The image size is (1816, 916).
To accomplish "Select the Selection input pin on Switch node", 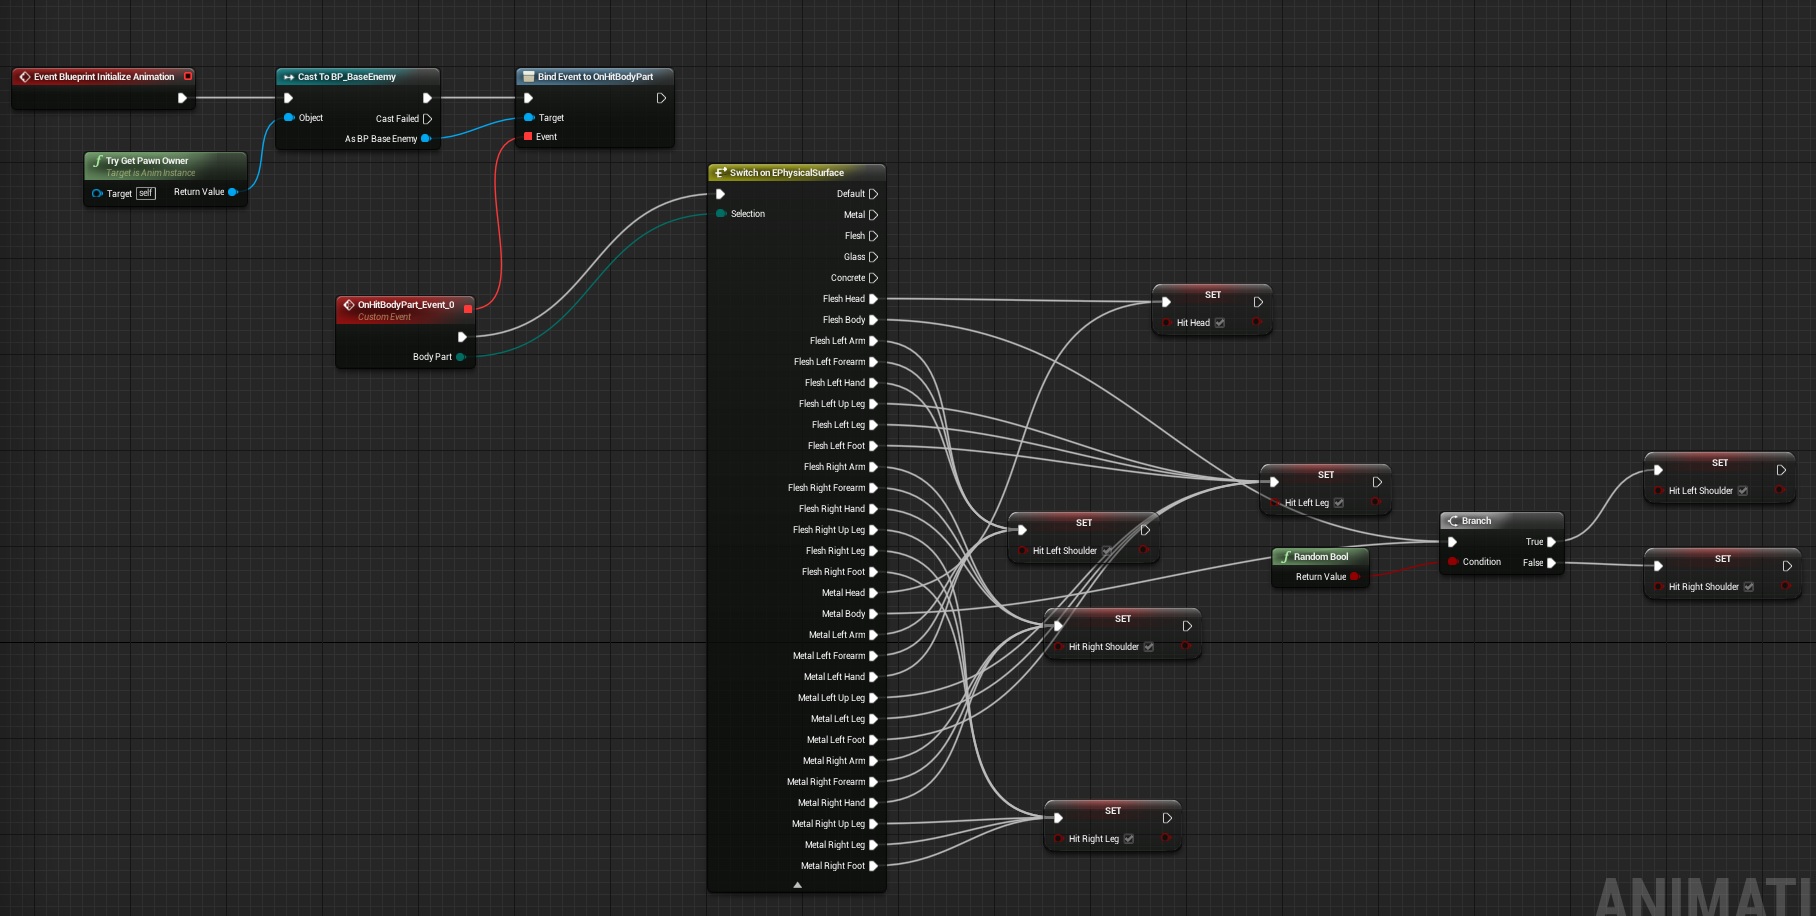I will coord(721,213).
